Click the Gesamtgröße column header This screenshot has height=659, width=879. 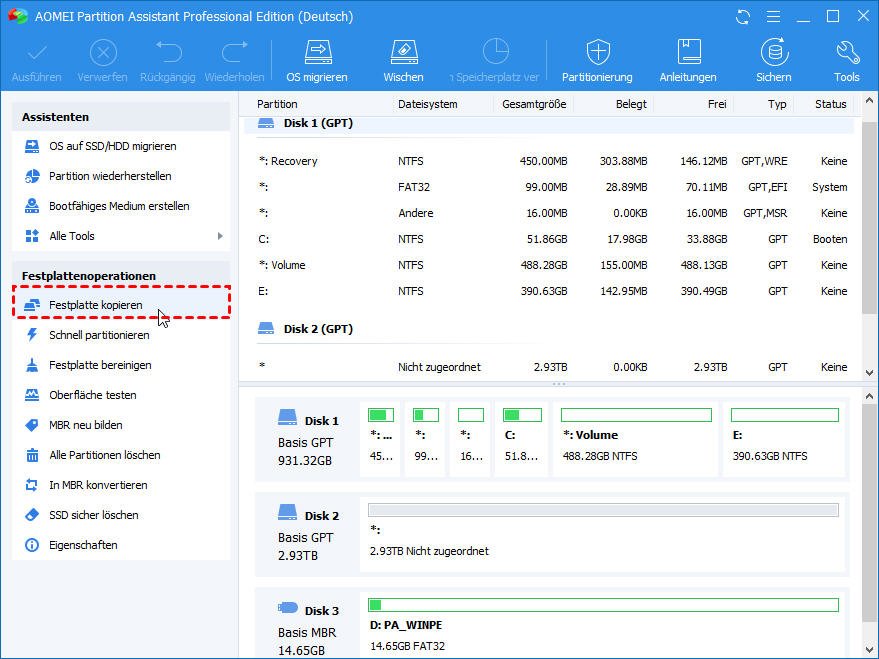[x=534, y=104]
